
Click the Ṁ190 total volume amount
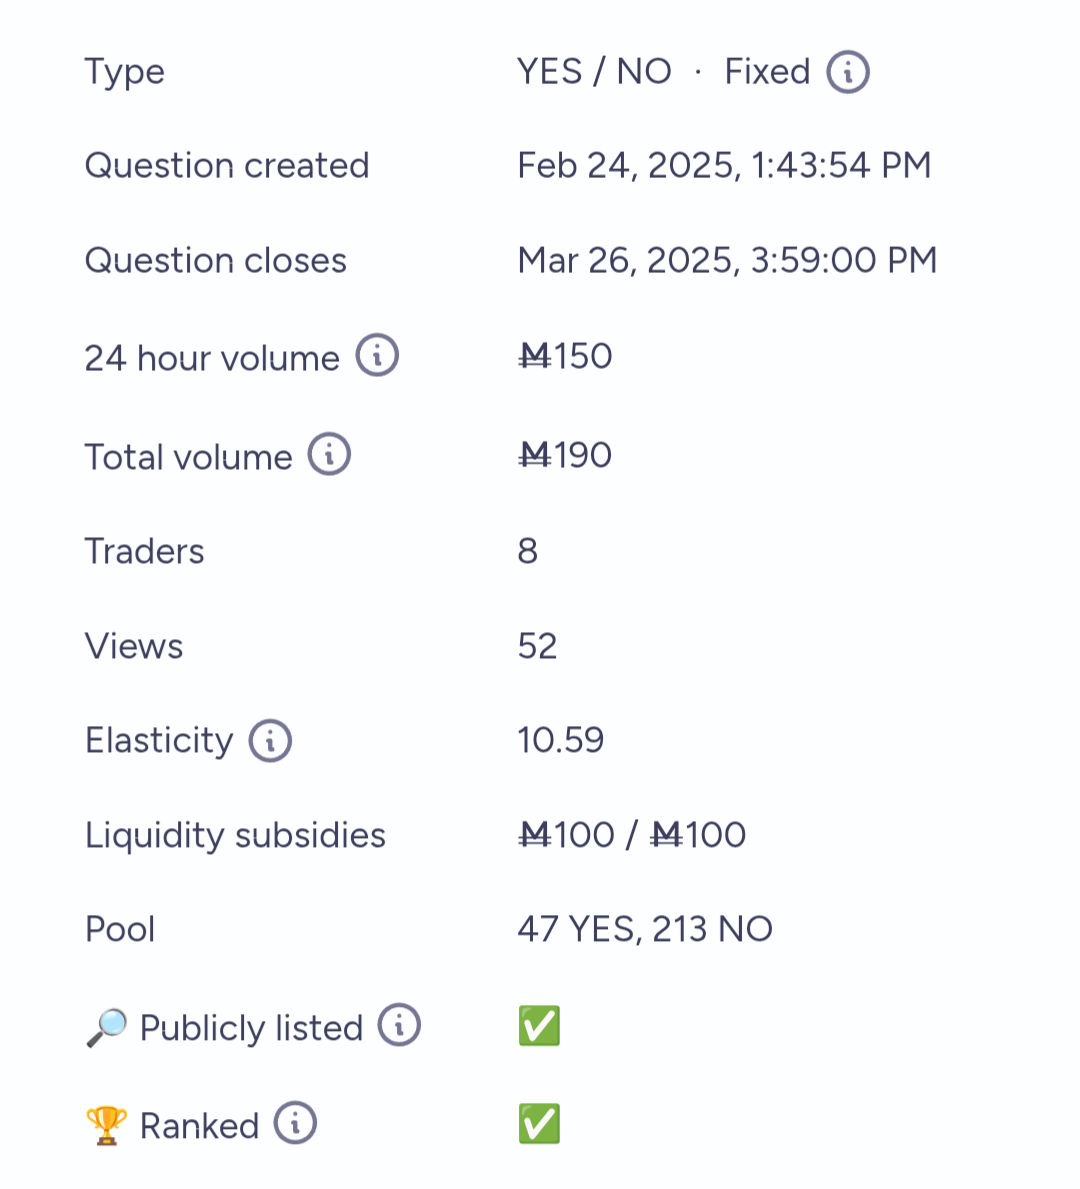[565, 456]
